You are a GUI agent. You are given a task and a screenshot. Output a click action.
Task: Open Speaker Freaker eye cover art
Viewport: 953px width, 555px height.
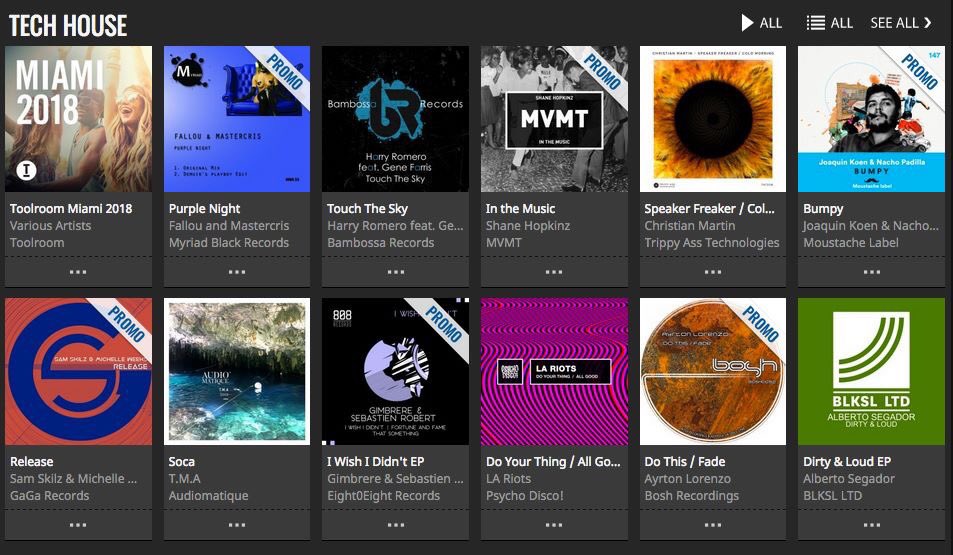point(713,119)
